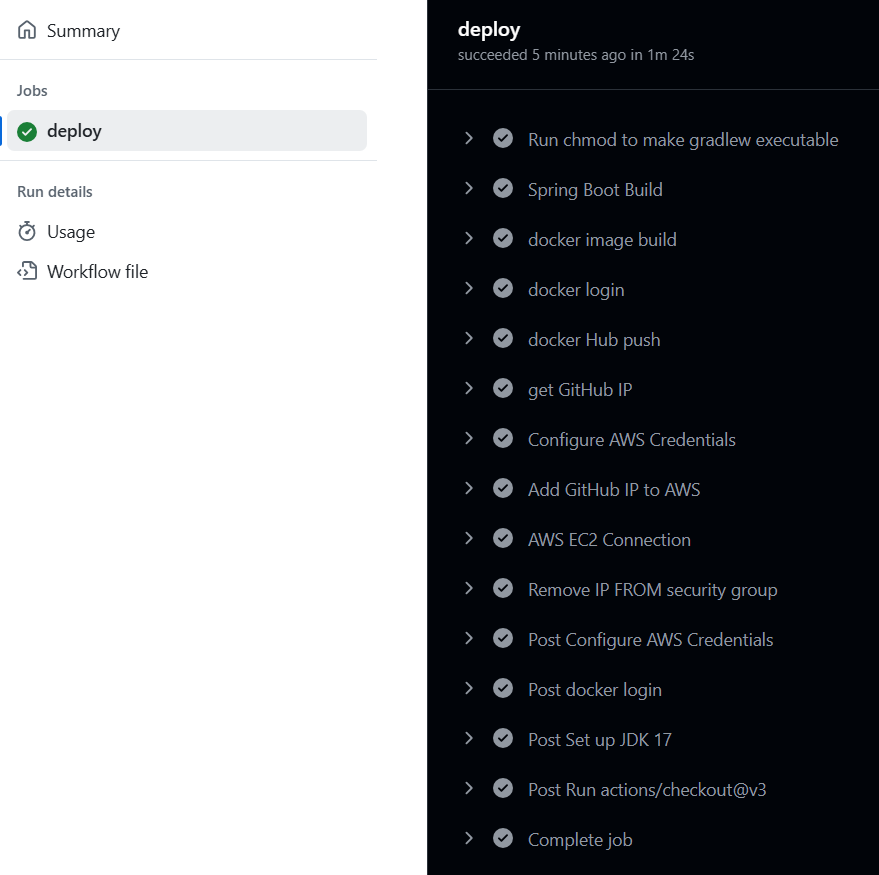879x875 pixels.
Task: Click the 'Post Configure AWS Credentials' label
Action: point(650,640)
